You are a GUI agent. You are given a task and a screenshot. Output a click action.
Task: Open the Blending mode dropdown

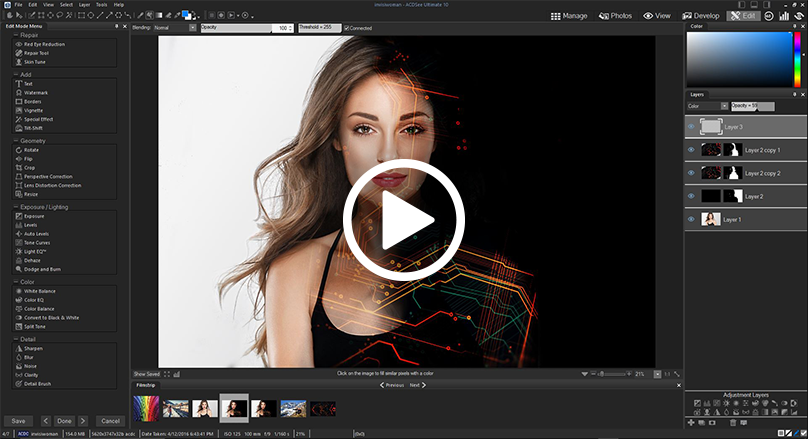(176, 28)
